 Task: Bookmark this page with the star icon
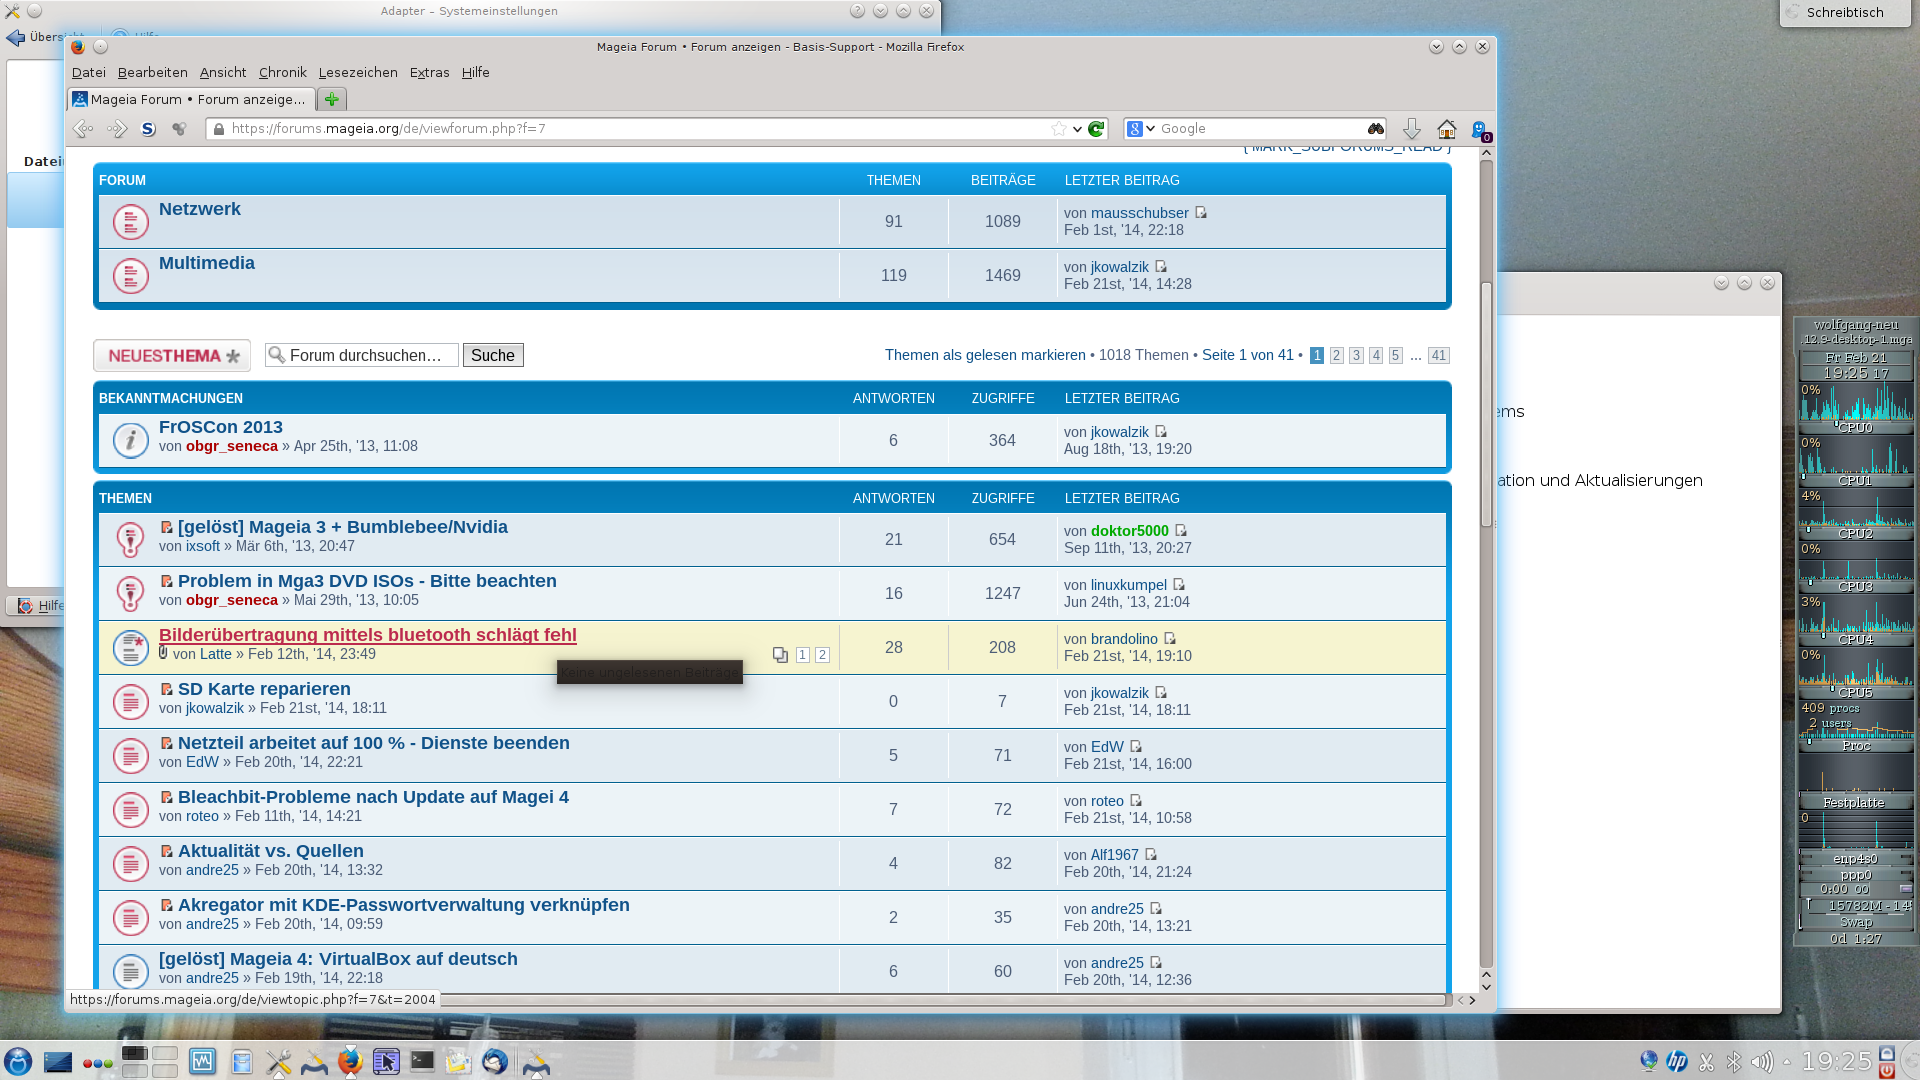click(x=1059, y=129)
